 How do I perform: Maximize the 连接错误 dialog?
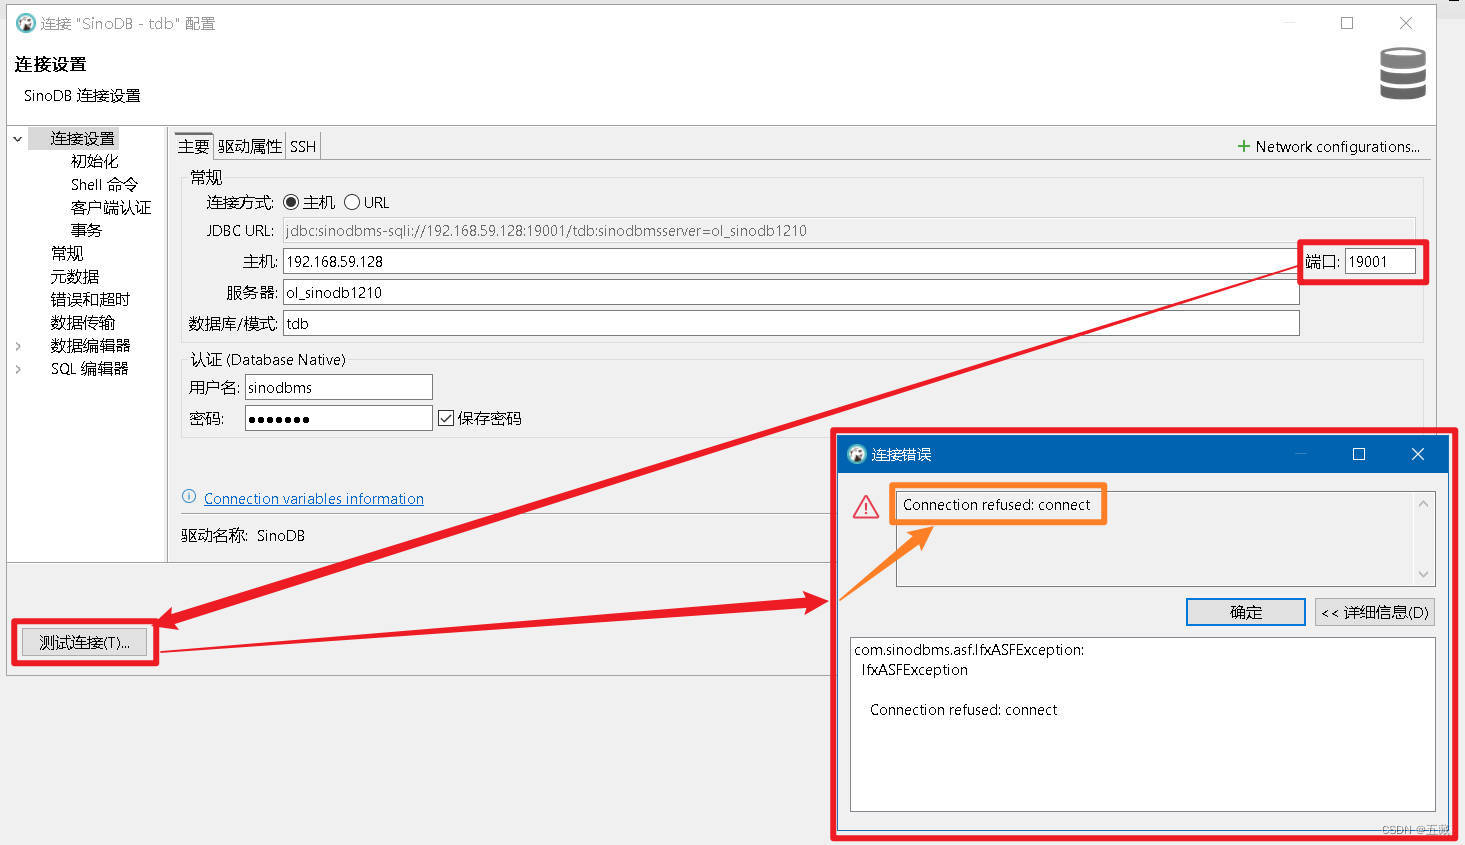(1359, 454)
